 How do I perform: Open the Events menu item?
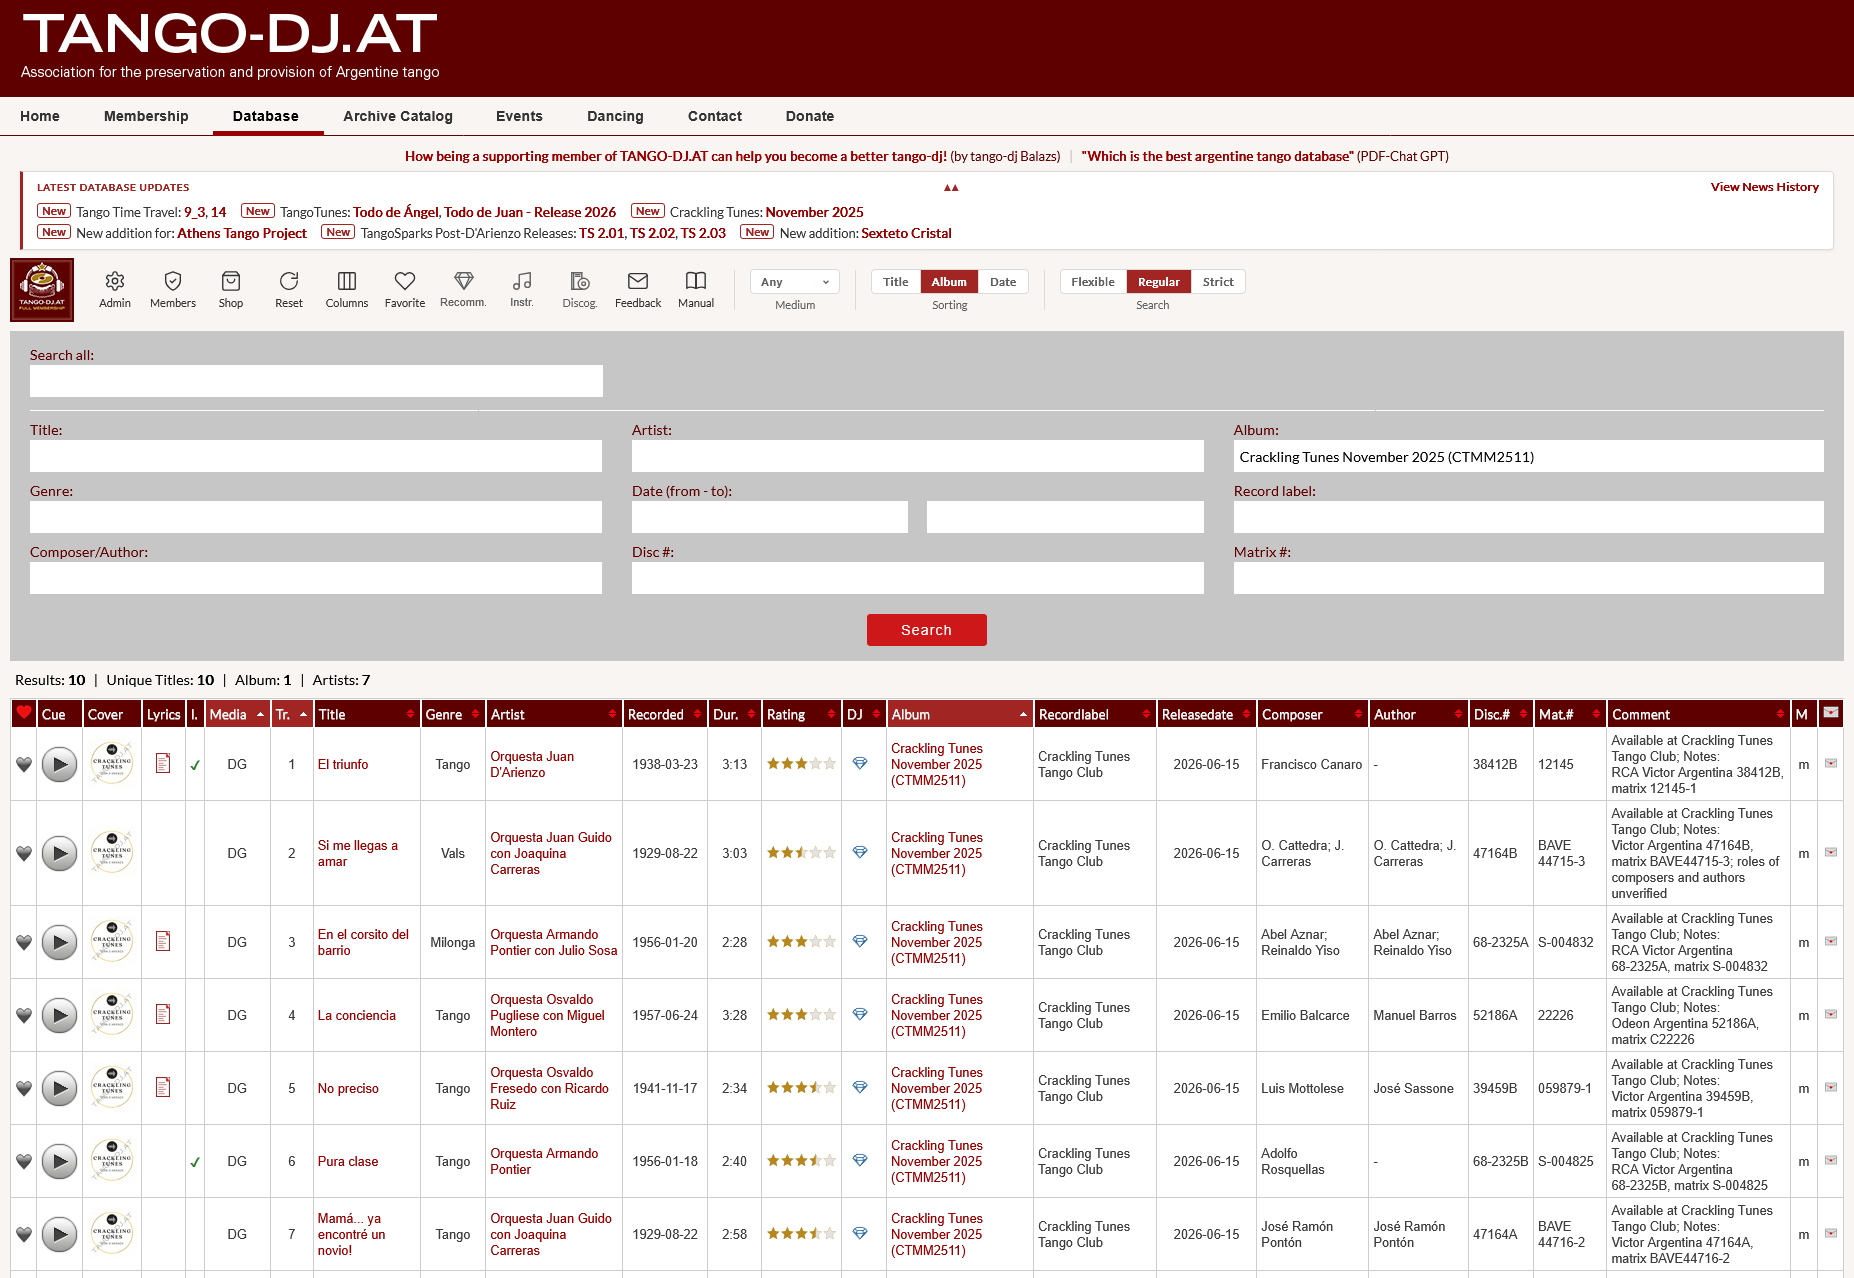[x=519, y=116]
